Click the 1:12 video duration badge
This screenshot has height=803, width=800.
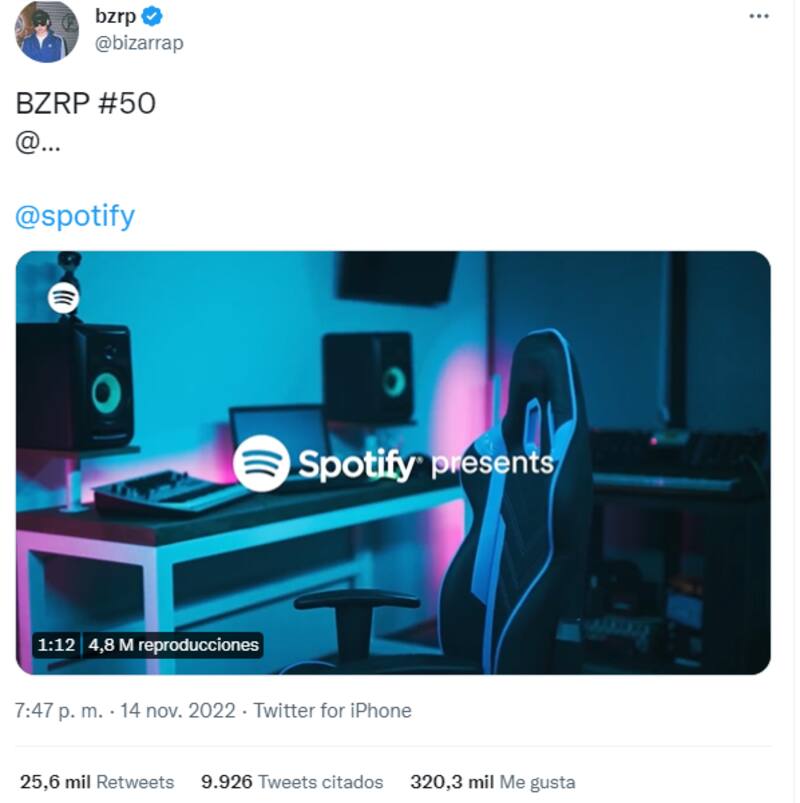click(x=56, y=645)
